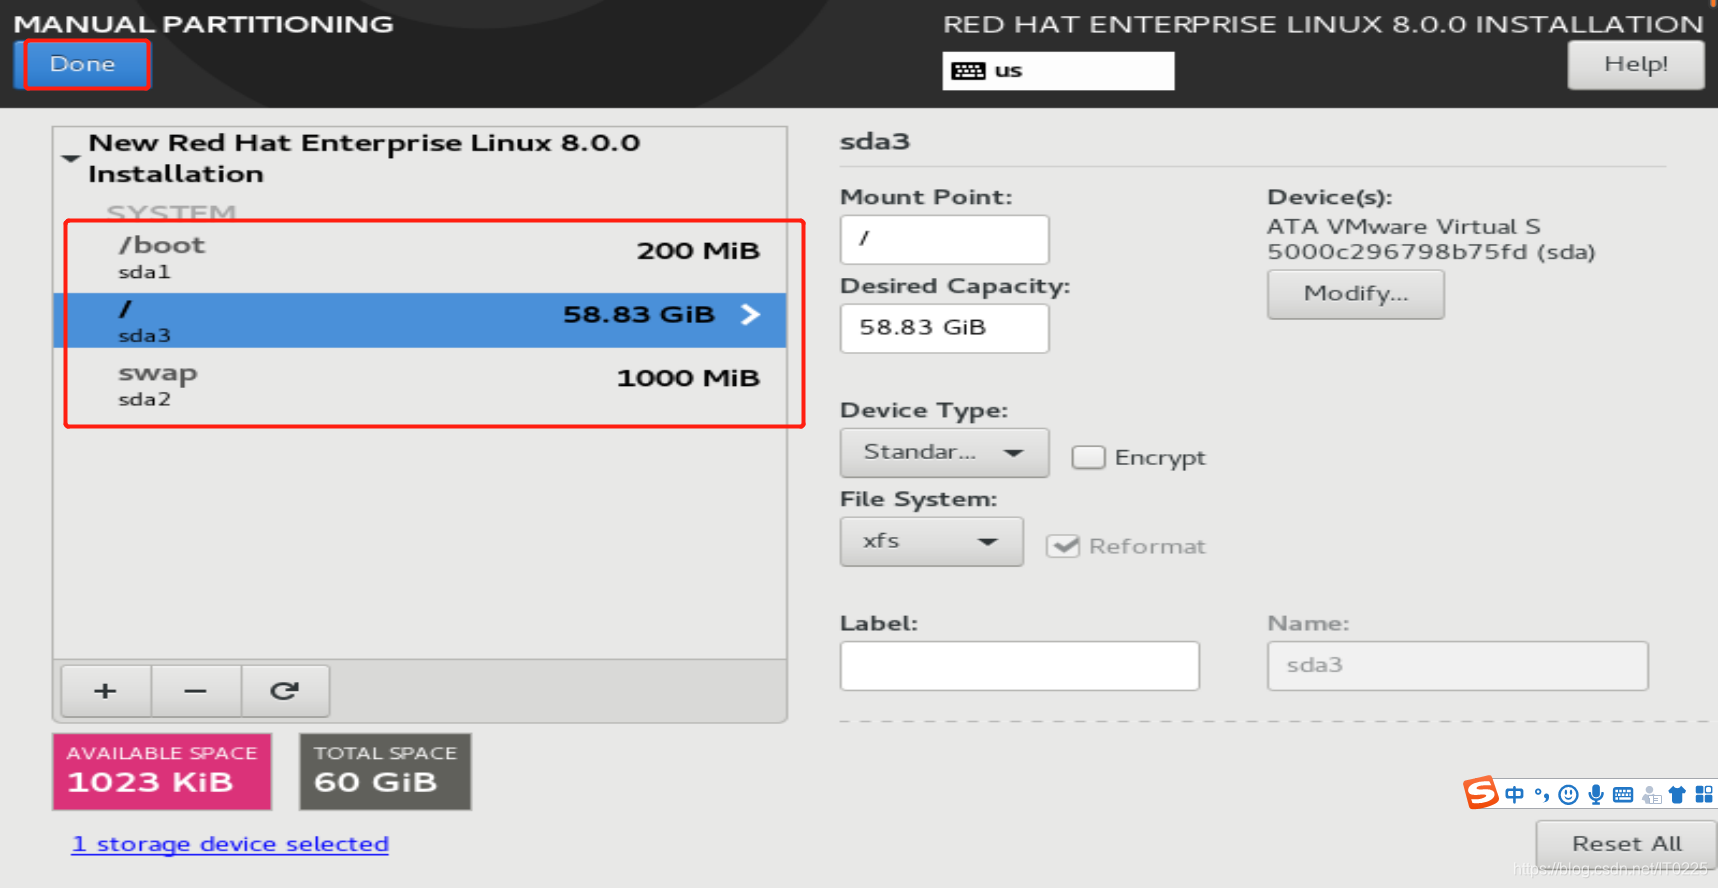Toggle Chinese input mode 中 icon
The height and width of the screenshot is (888, 1718).
tap(1514, 795)
